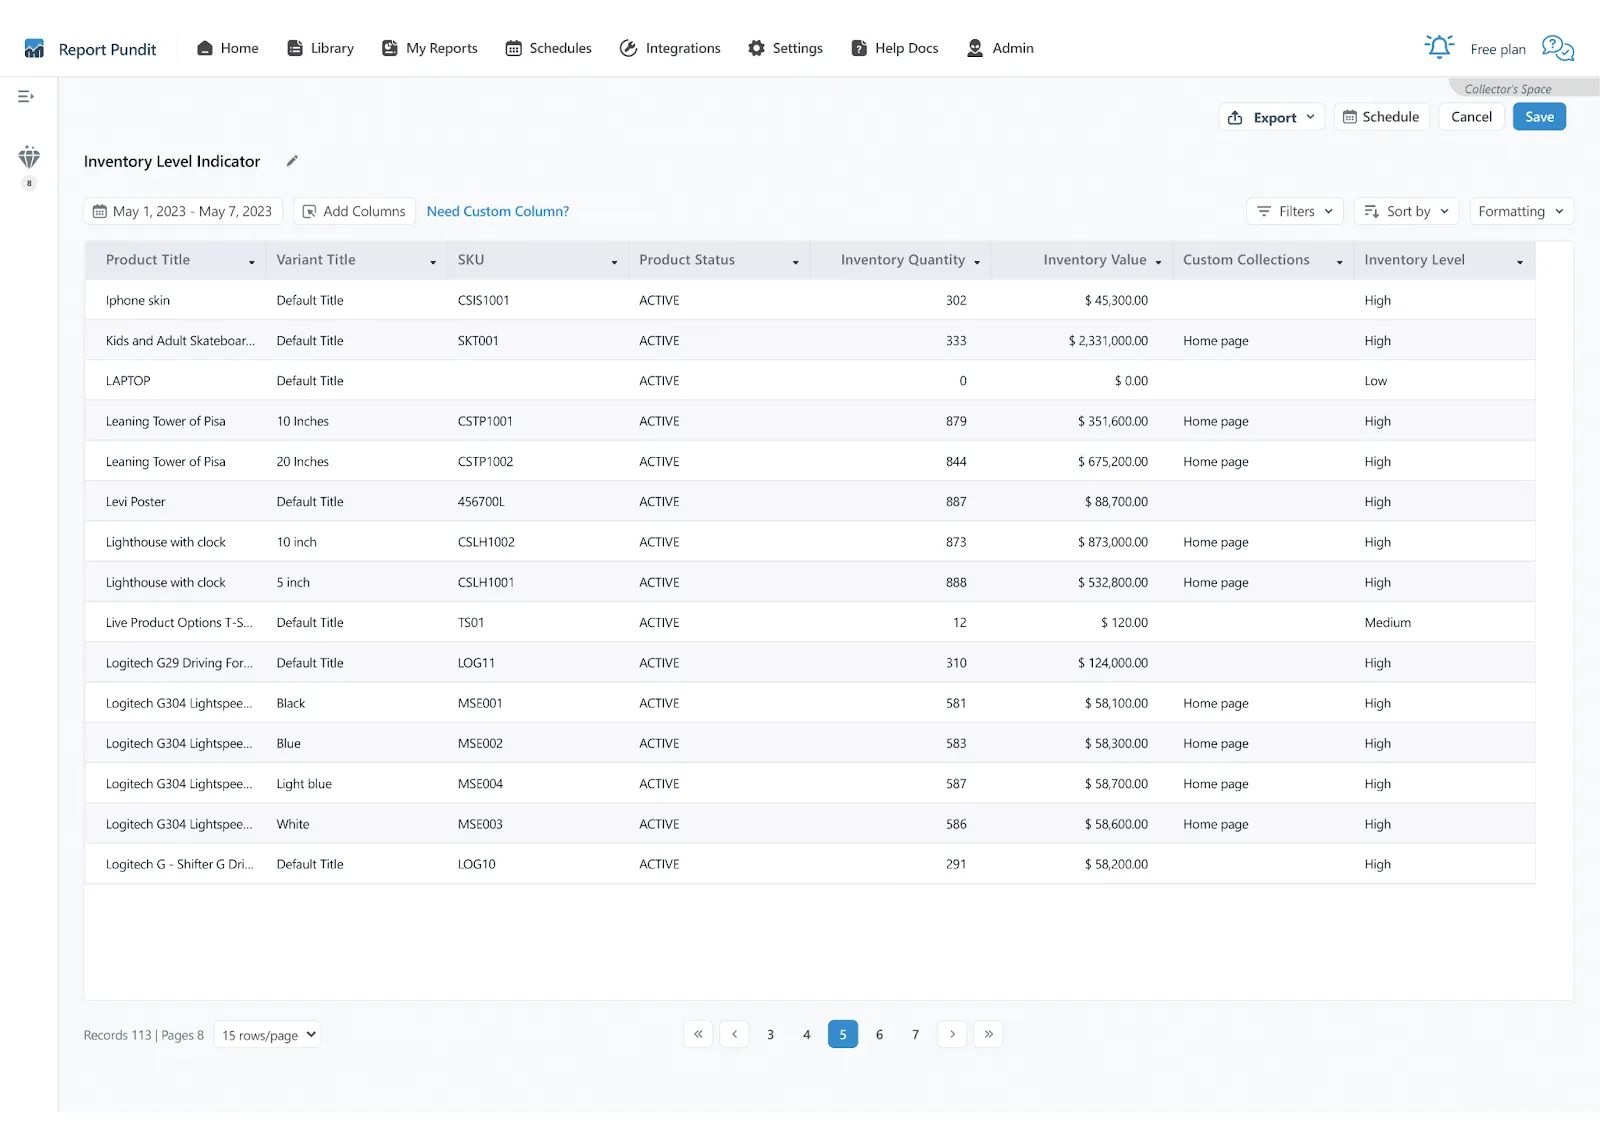Click SKU cell LOG10

coord(477,864)
